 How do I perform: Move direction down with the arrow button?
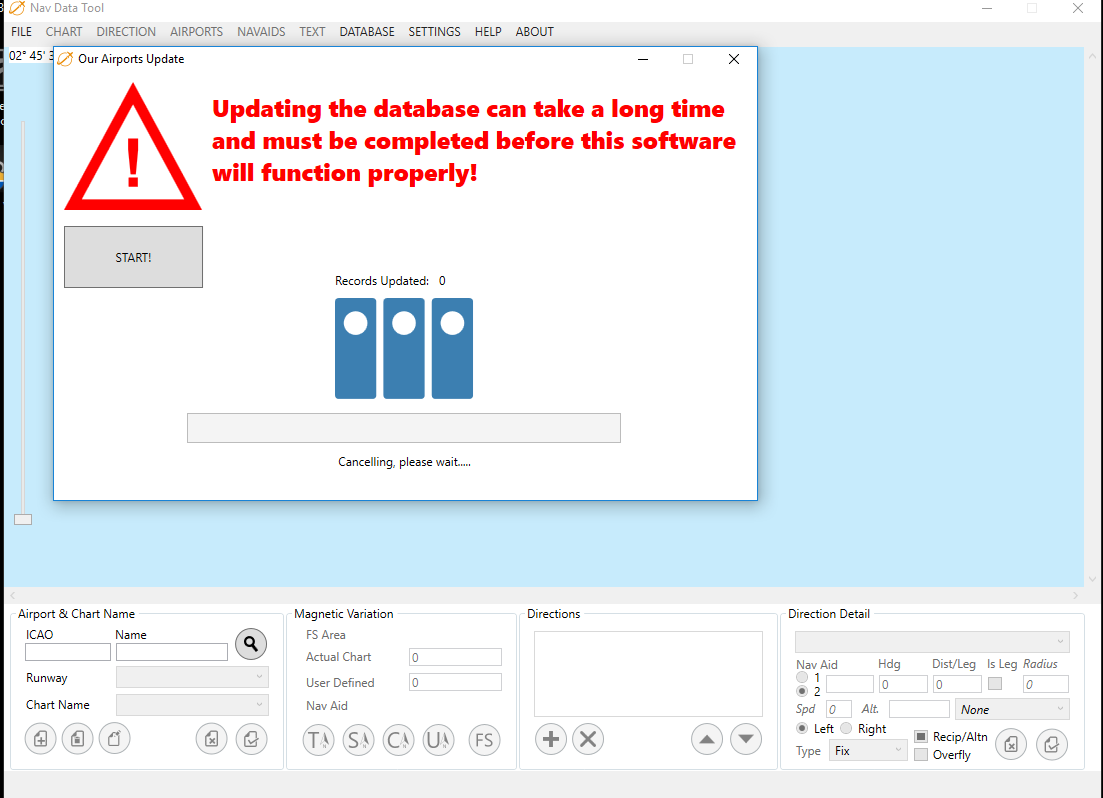pyautogui.click(x=746, y=740)
